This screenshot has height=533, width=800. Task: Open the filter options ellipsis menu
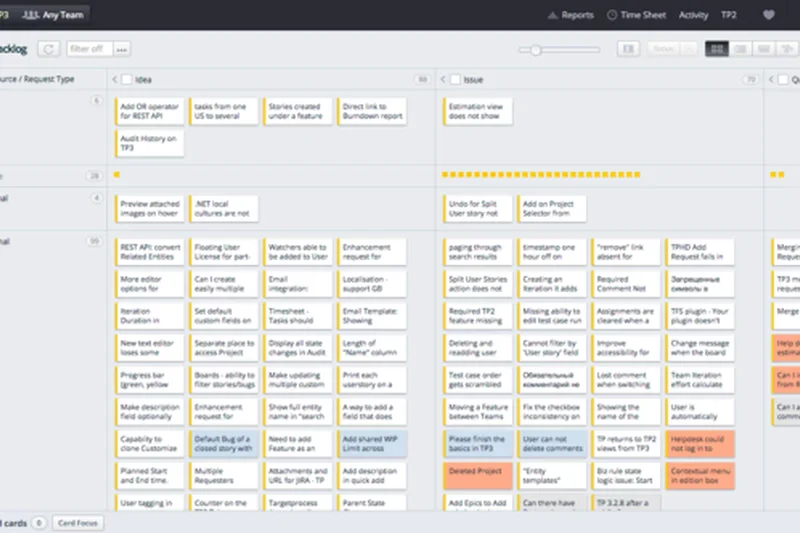point(122,49)
